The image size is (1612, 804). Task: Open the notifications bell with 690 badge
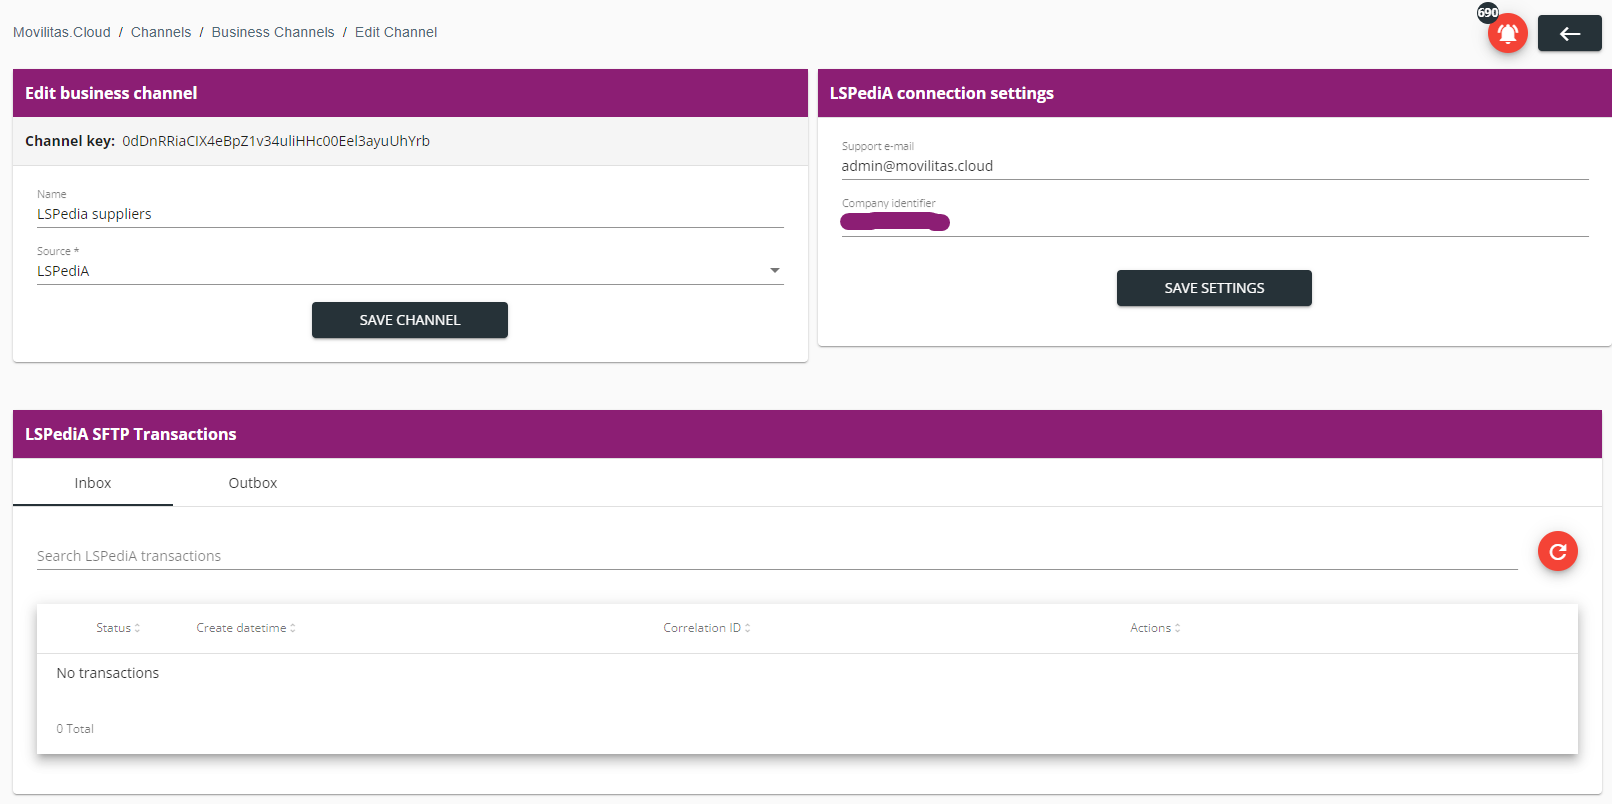[1507, 33]
